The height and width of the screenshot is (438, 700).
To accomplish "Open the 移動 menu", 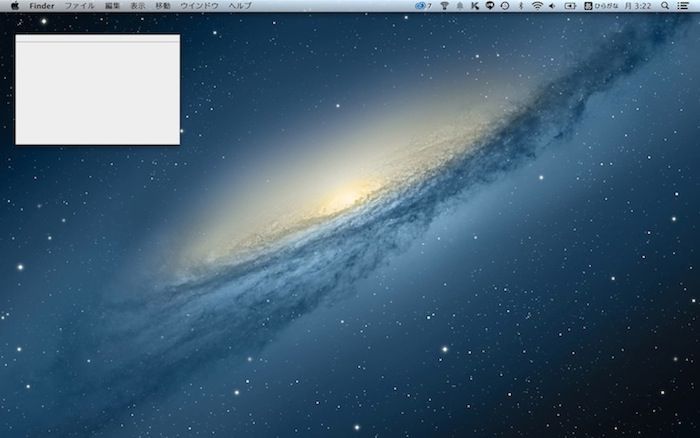I will click(x=163, y=6).
